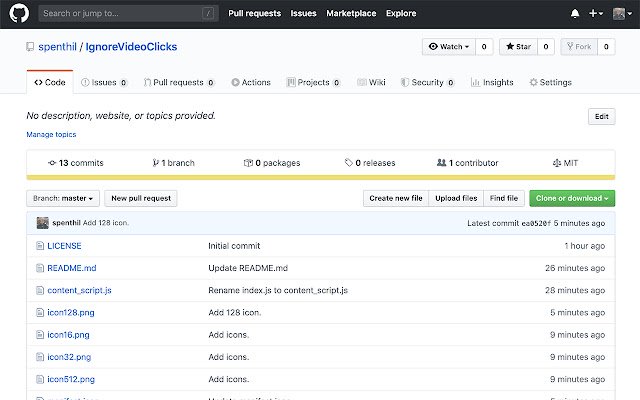The width and height of the screenshot is (640, 400).
Task: Star the repository
Action: coord(518,47)
